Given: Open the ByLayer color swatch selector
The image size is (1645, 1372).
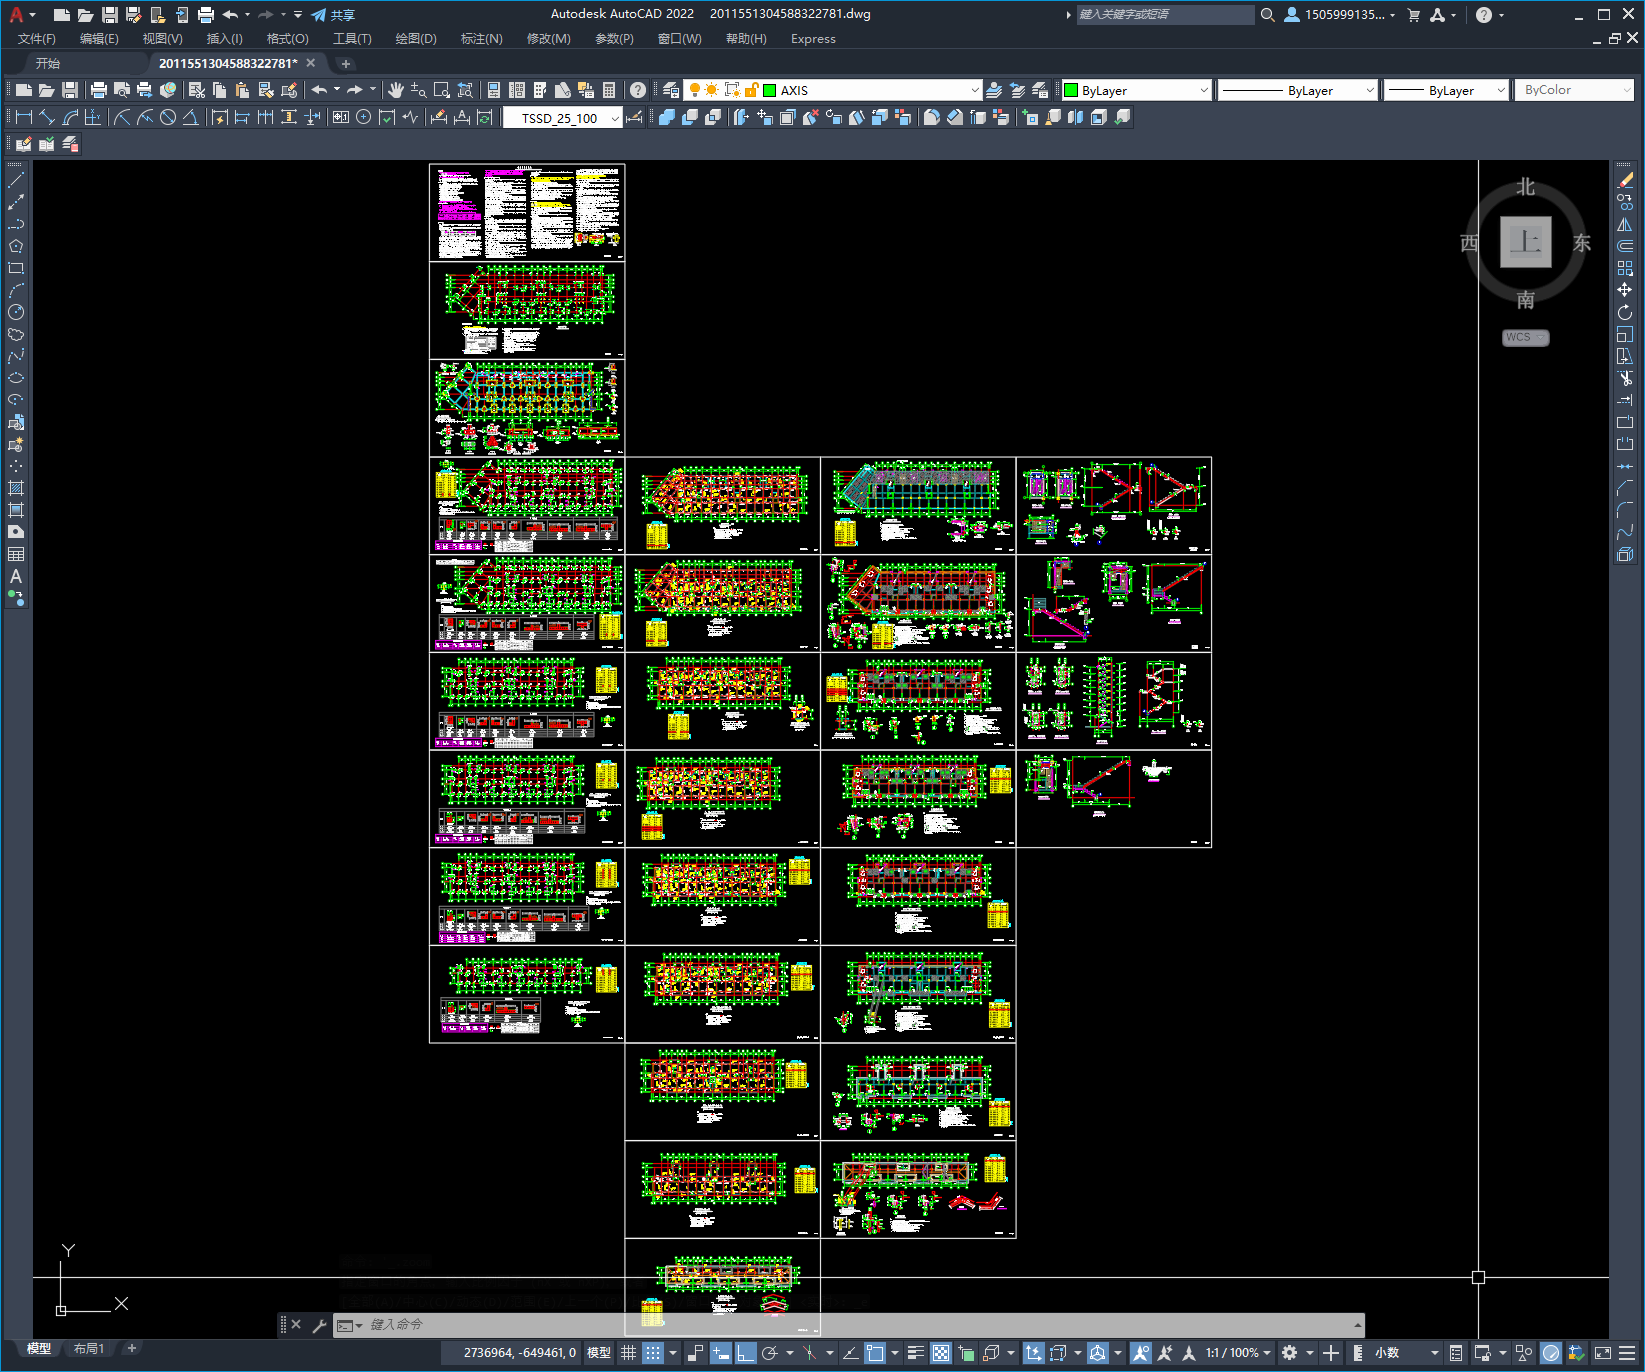Looking at the screenshot, I should tap(1136, 90).
